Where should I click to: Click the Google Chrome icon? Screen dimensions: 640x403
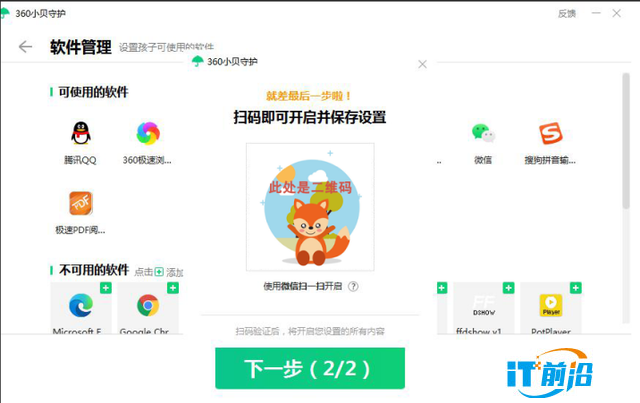pyautogui.click(x=148, y=305)
